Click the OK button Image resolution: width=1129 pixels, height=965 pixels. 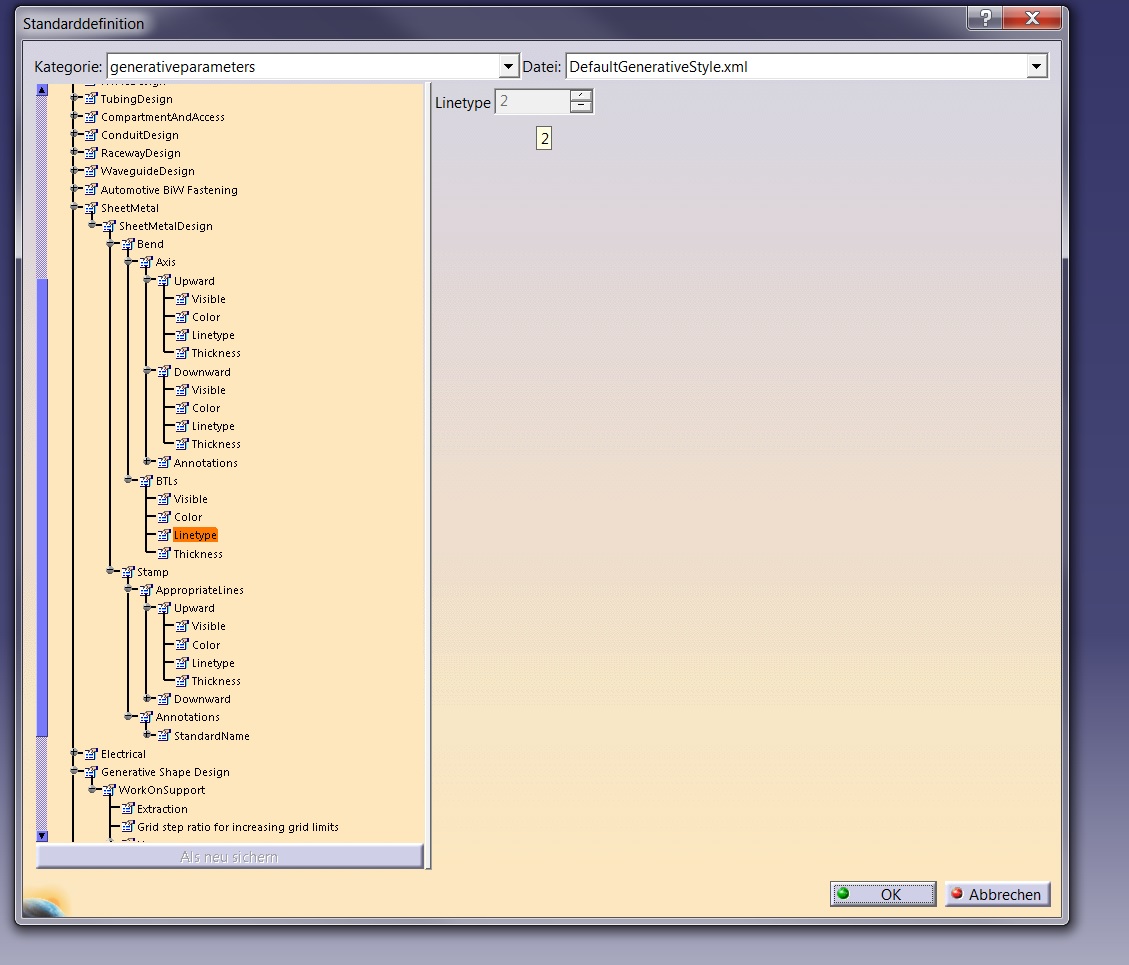pos(883,894)
